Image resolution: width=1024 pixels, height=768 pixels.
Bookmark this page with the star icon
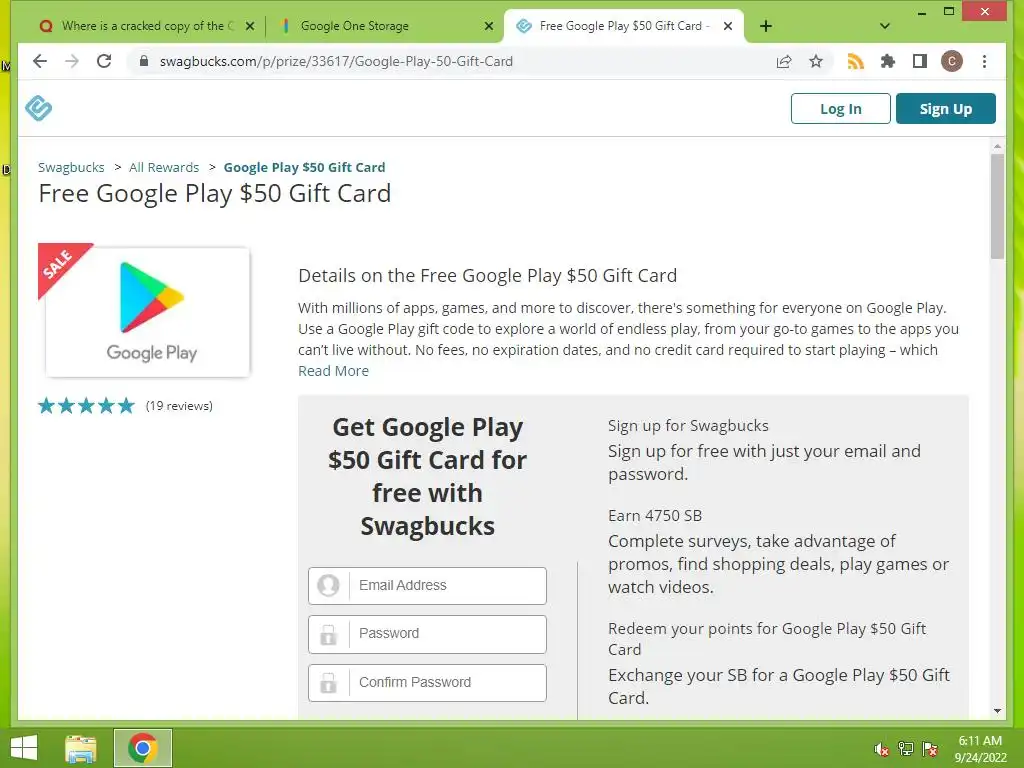816,61
